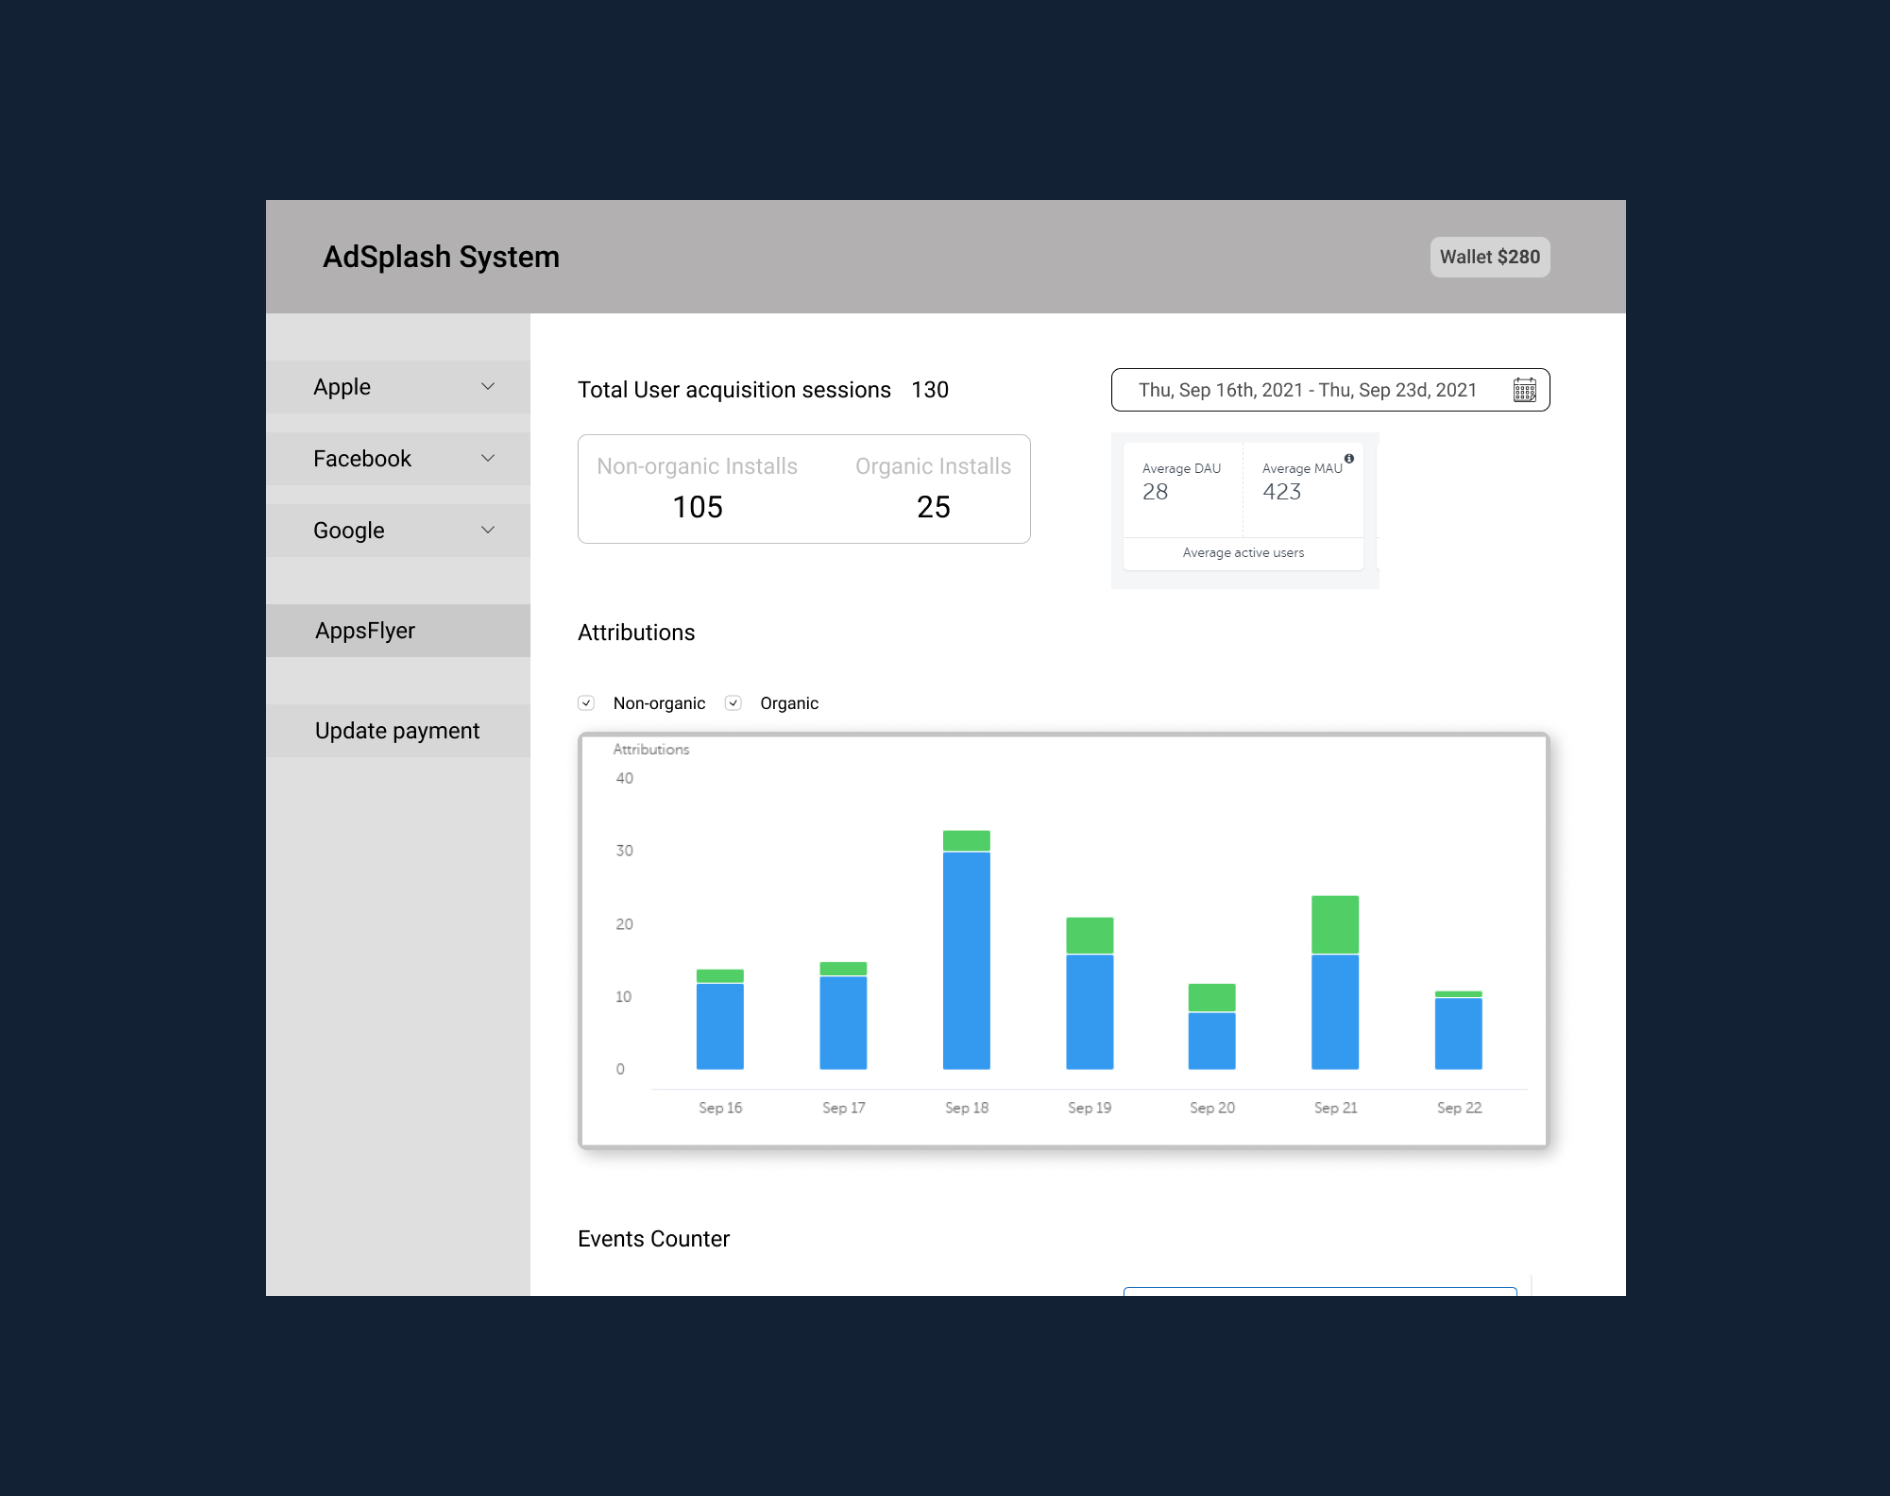Click the Non-organic Installs value 105

pos(698,507)
